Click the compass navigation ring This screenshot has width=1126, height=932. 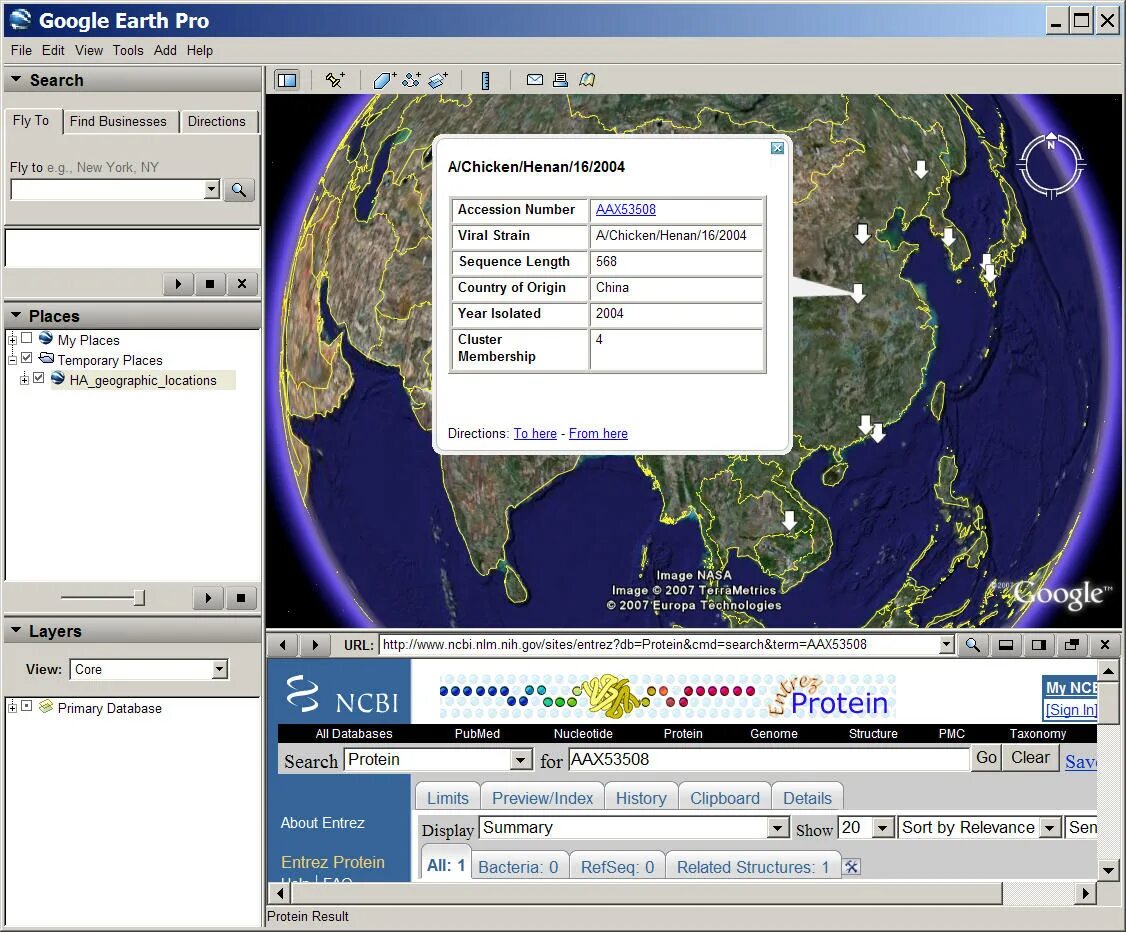1051,165
